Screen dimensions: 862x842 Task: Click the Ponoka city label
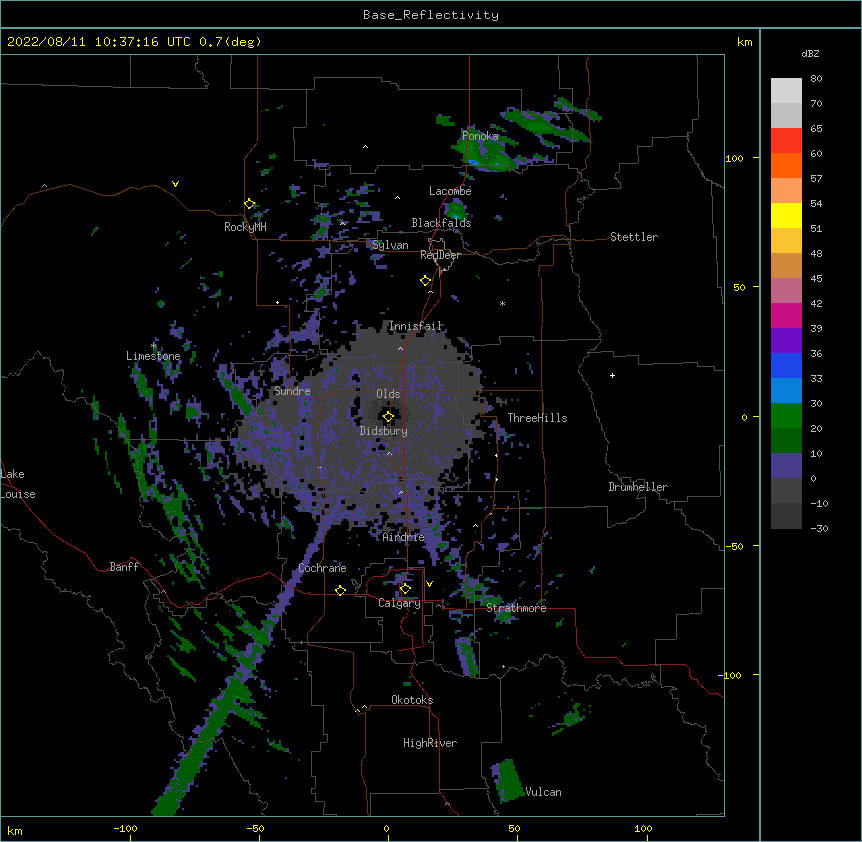pyautogui.click(x=480, y=136)
